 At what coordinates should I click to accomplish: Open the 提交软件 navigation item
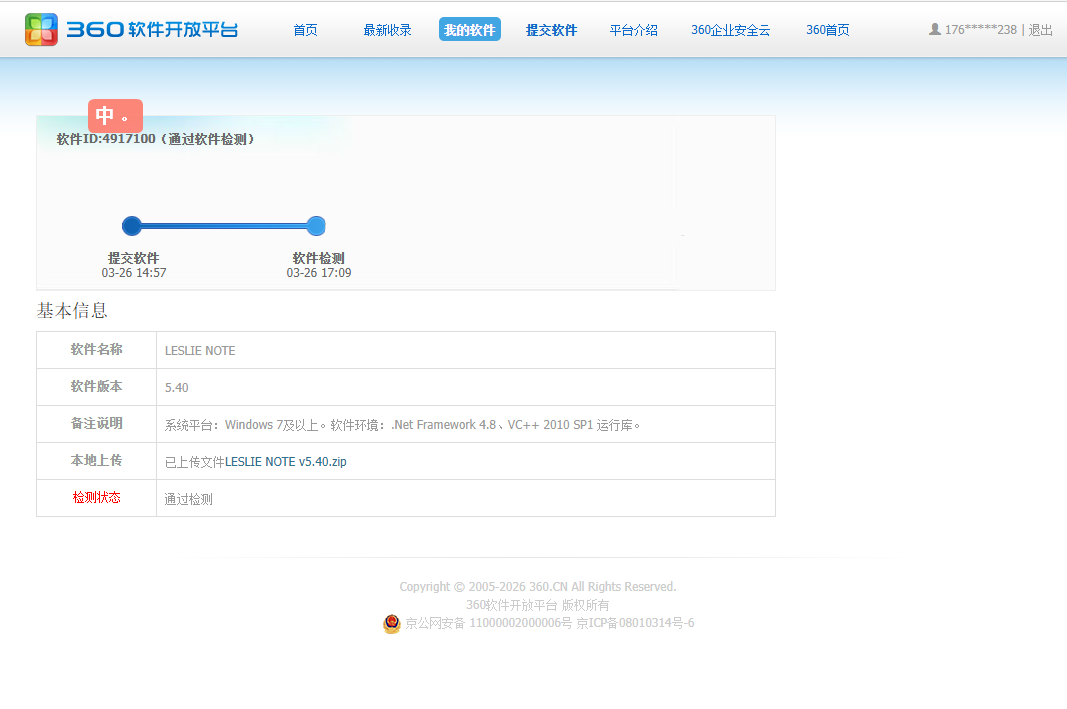tap(551, 30)
